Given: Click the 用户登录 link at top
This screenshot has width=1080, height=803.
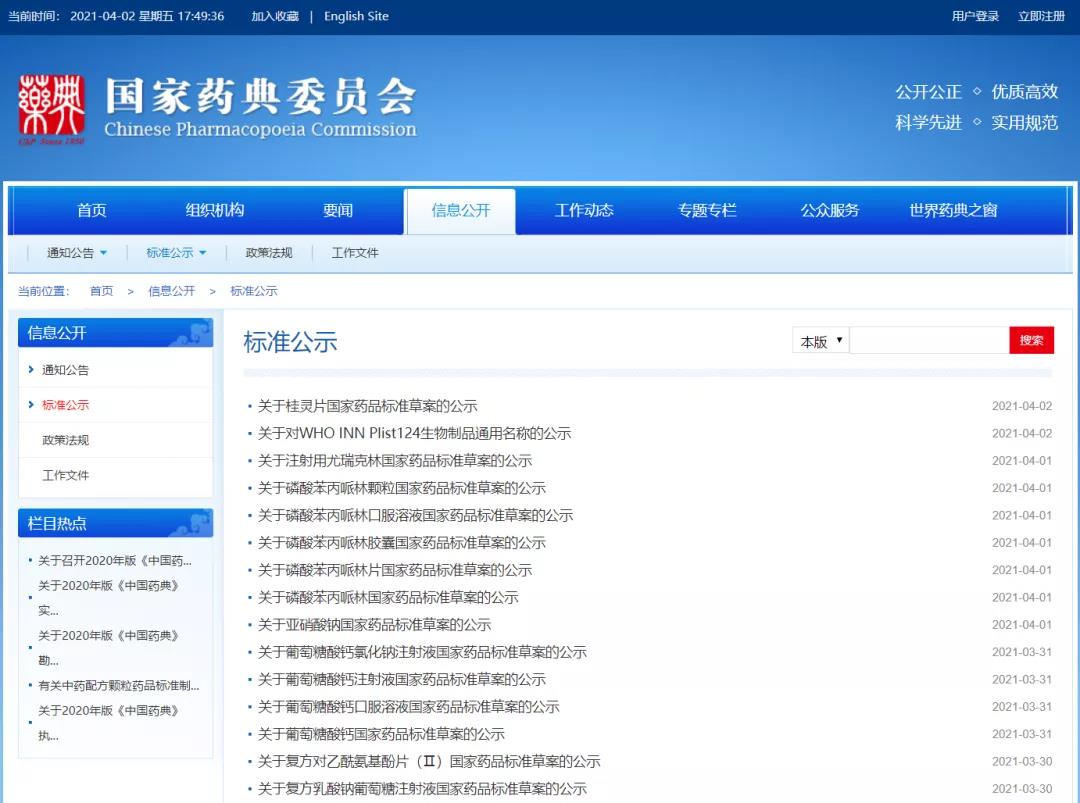Looking at the screenshot, I should point(975,16).
